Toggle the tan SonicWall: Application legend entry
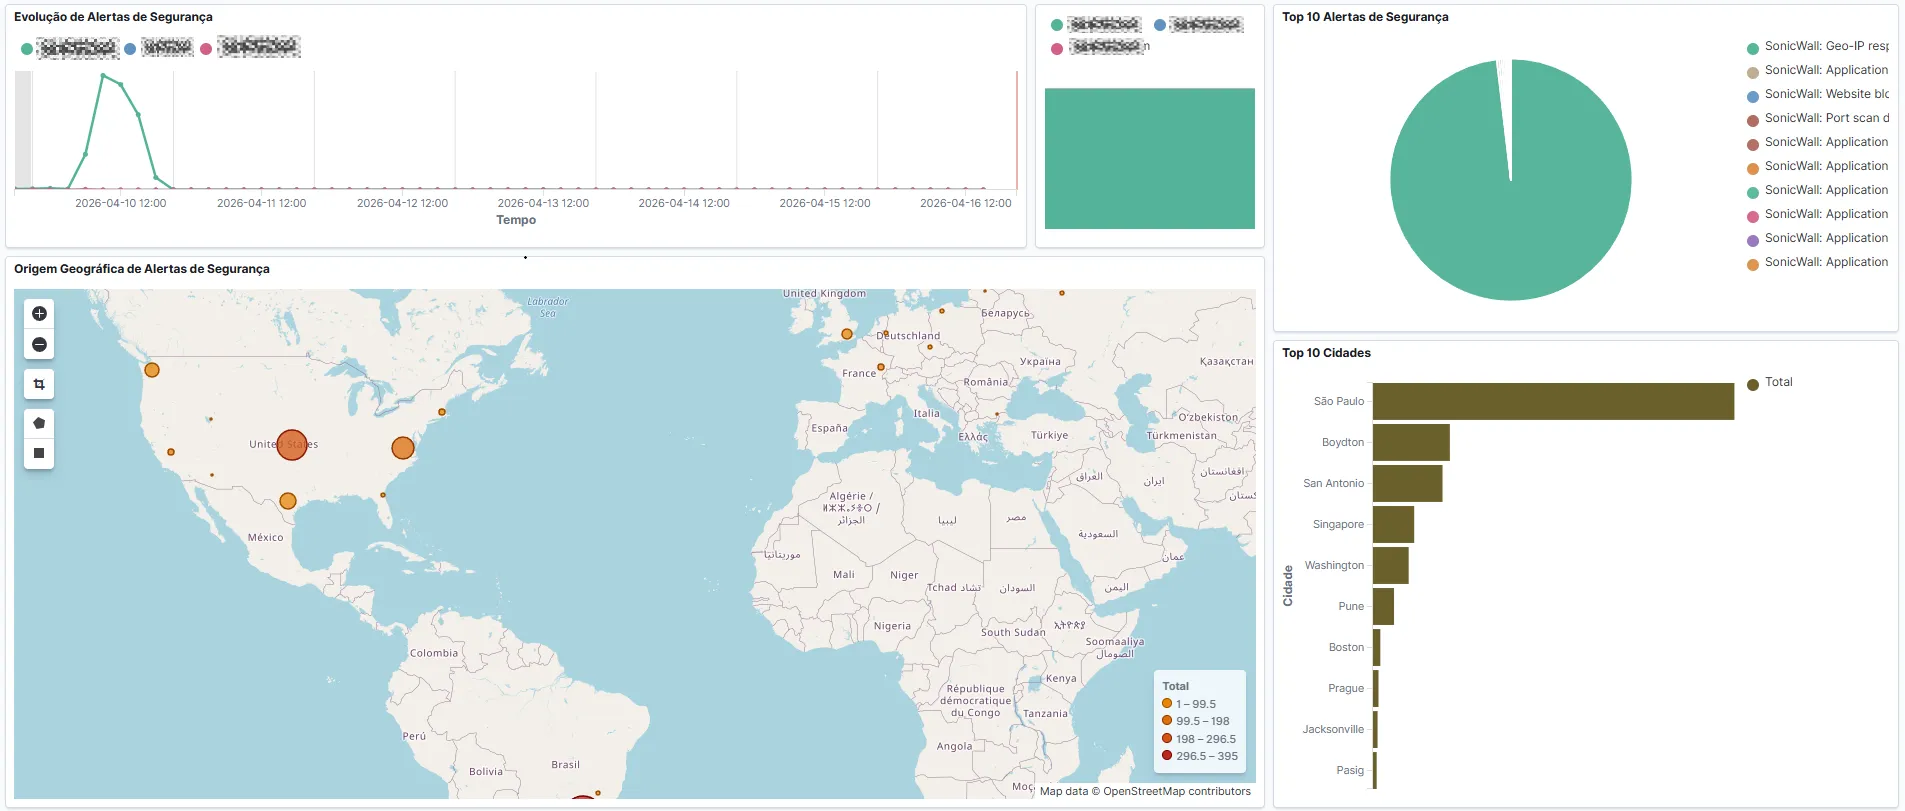1905x811 pixels. pos(1818,71)
